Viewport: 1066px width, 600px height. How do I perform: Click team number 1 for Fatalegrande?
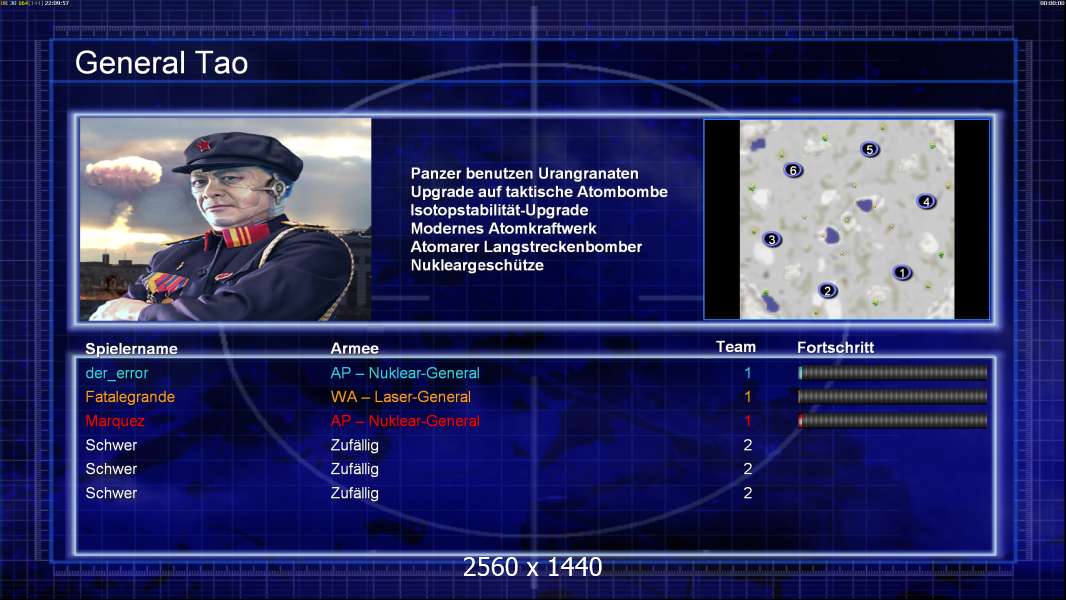click(x=748, y=397)
